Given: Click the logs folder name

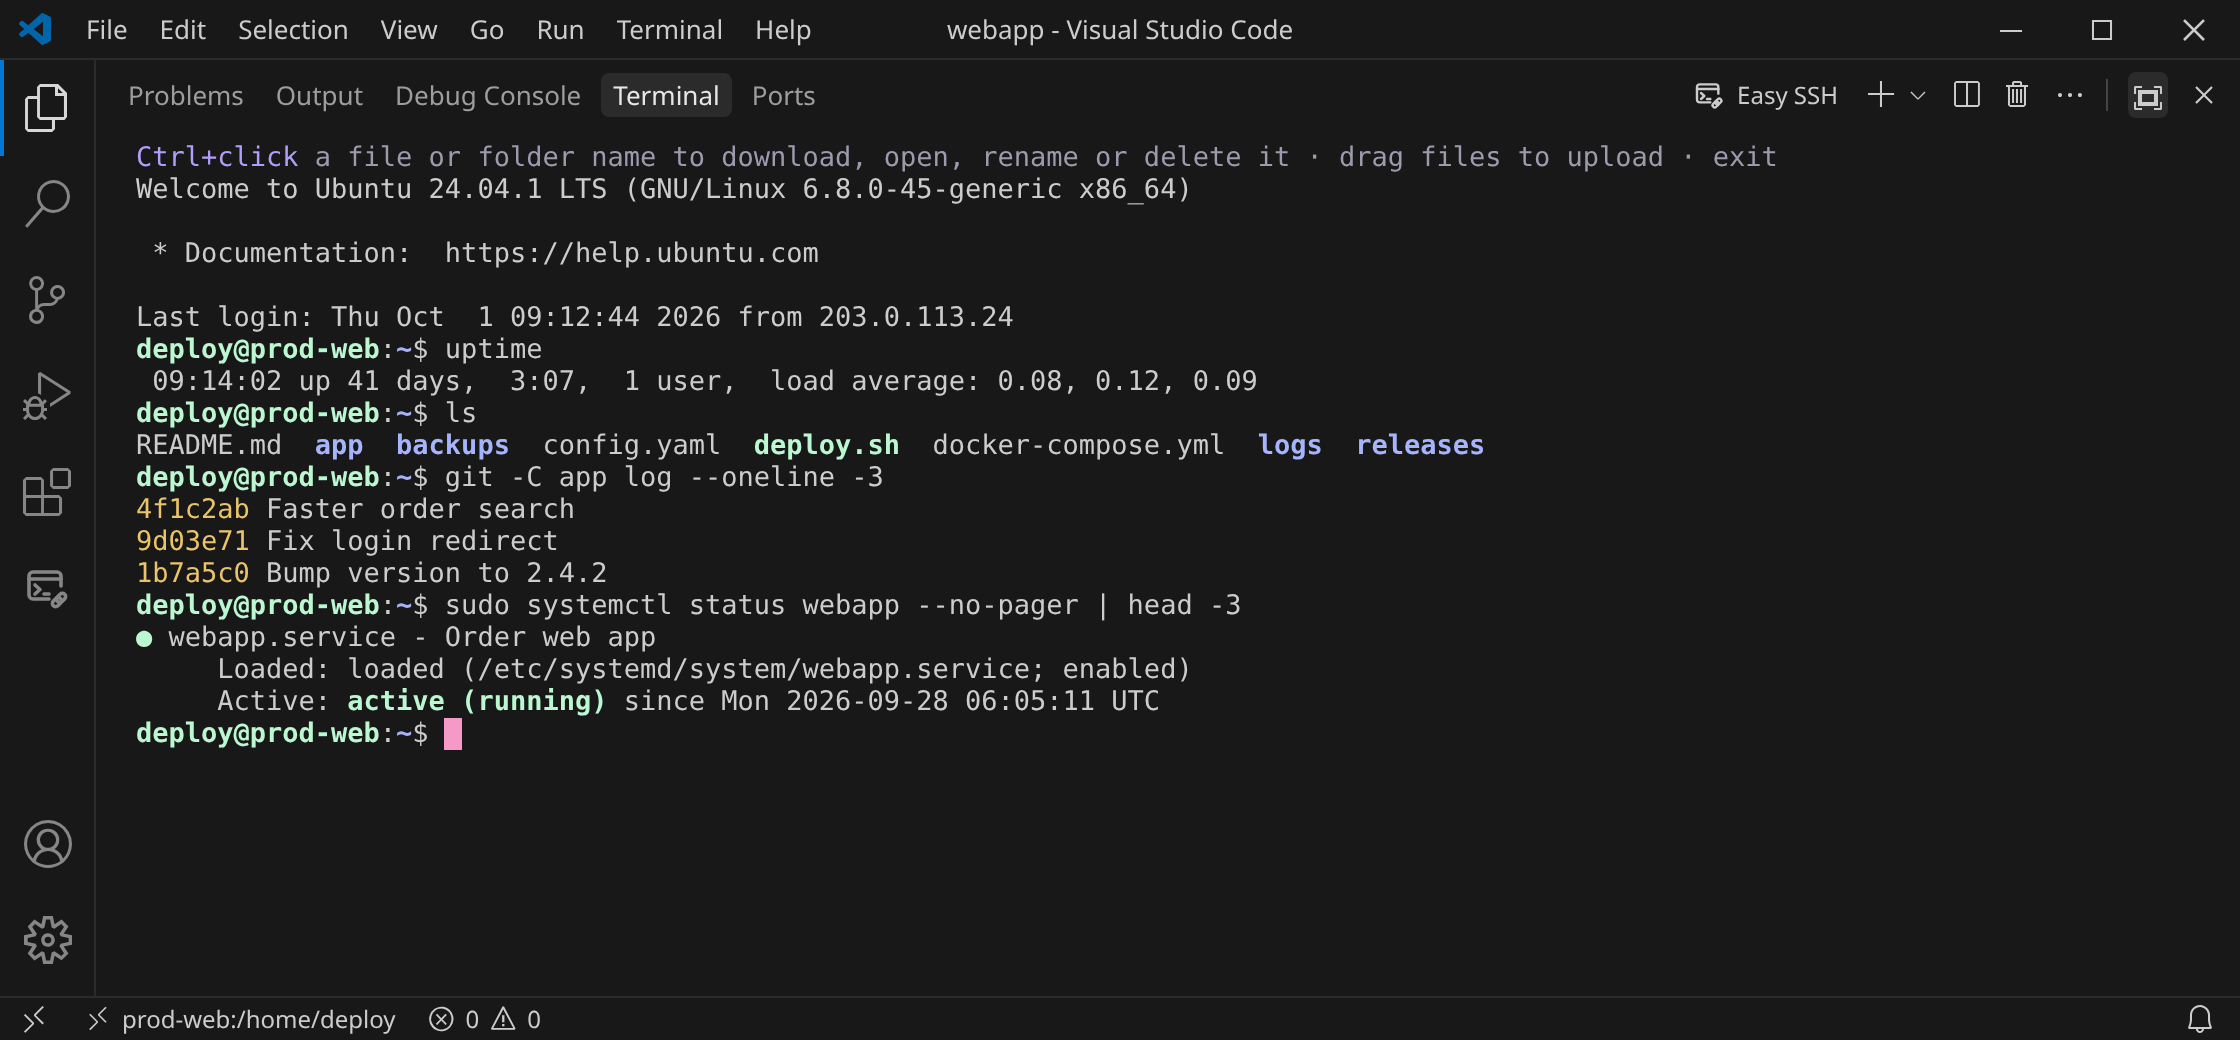Looking at the screenshot, I should click(x=1290, y=445).
